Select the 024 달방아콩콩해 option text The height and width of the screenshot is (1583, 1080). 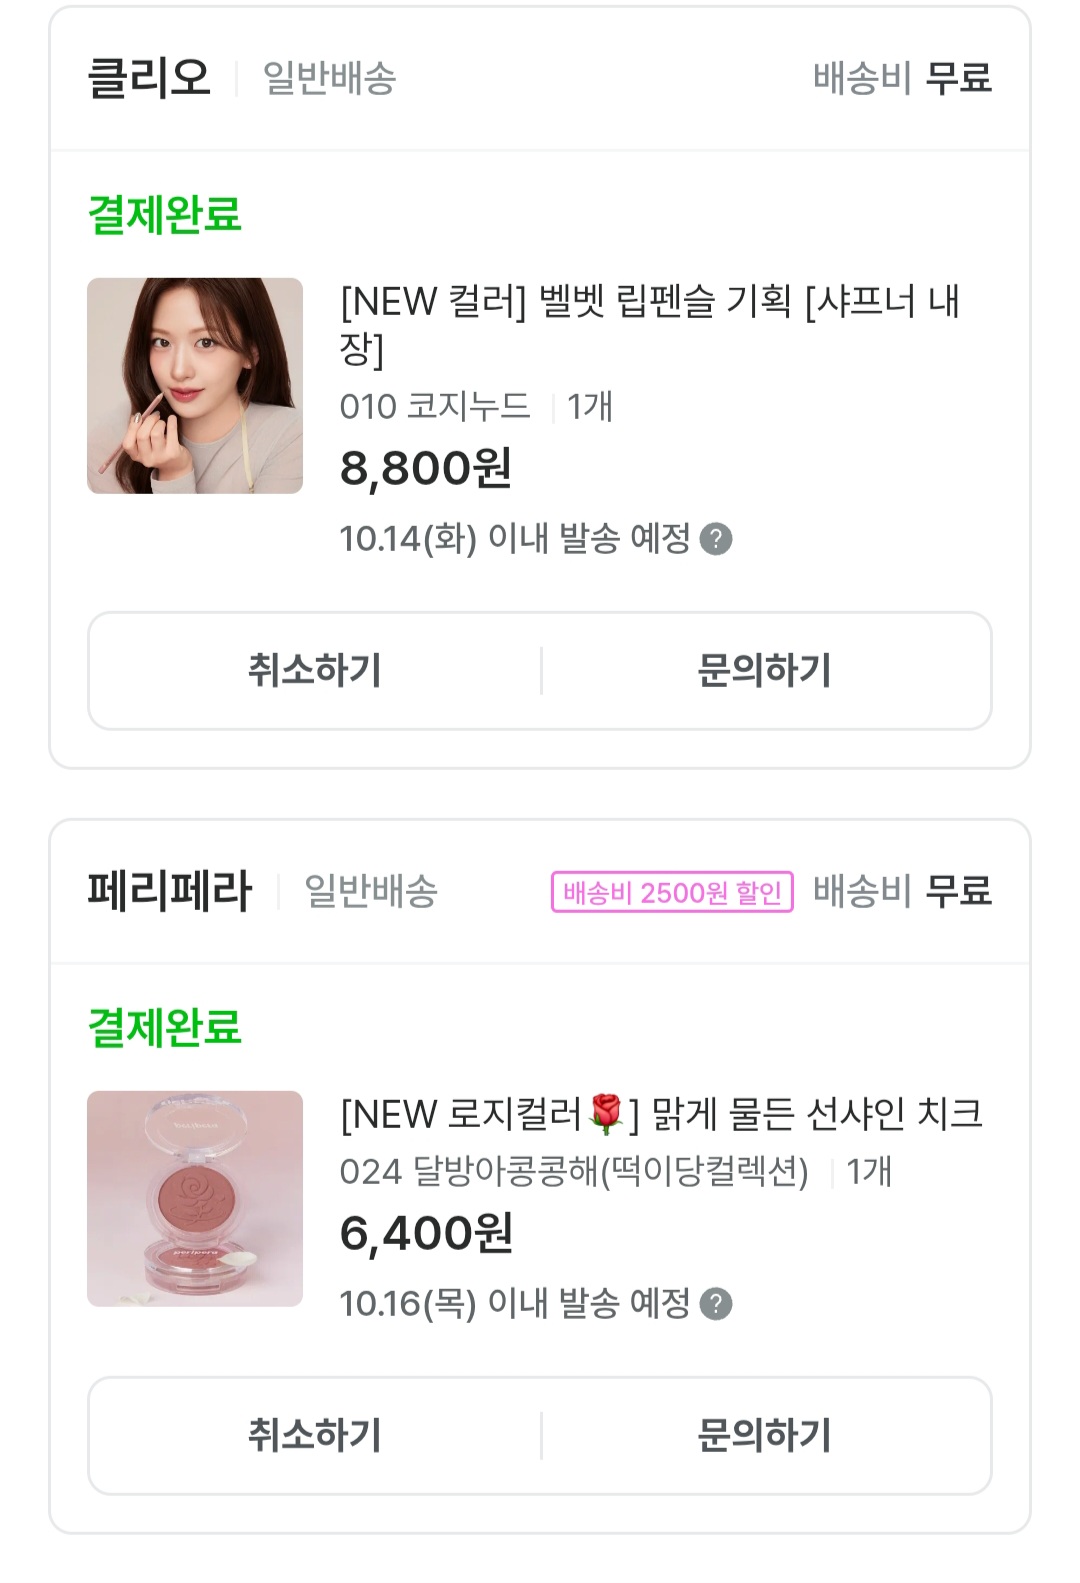pos(574,1172)
